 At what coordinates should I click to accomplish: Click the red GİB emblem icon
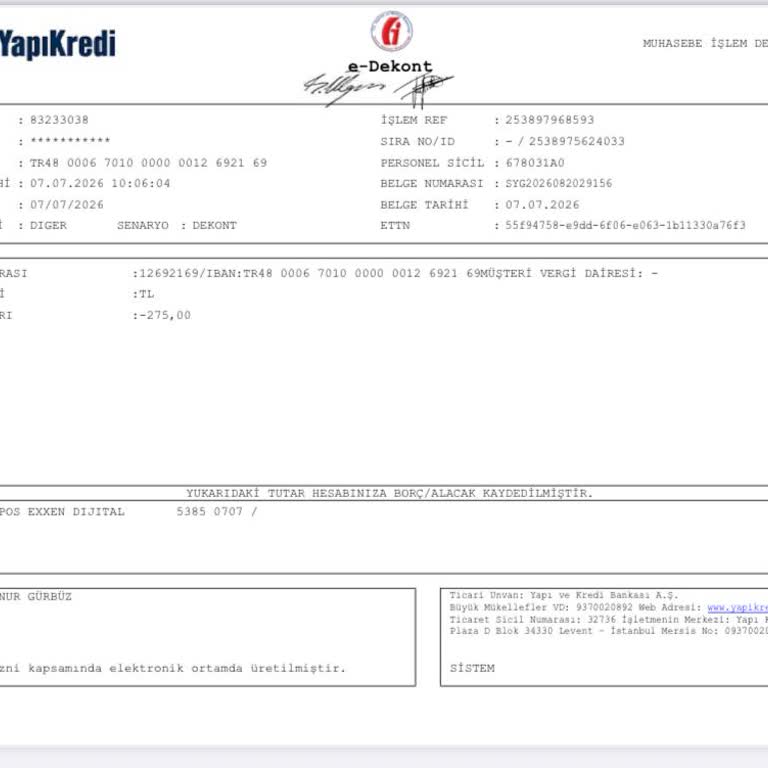point(391,31)
